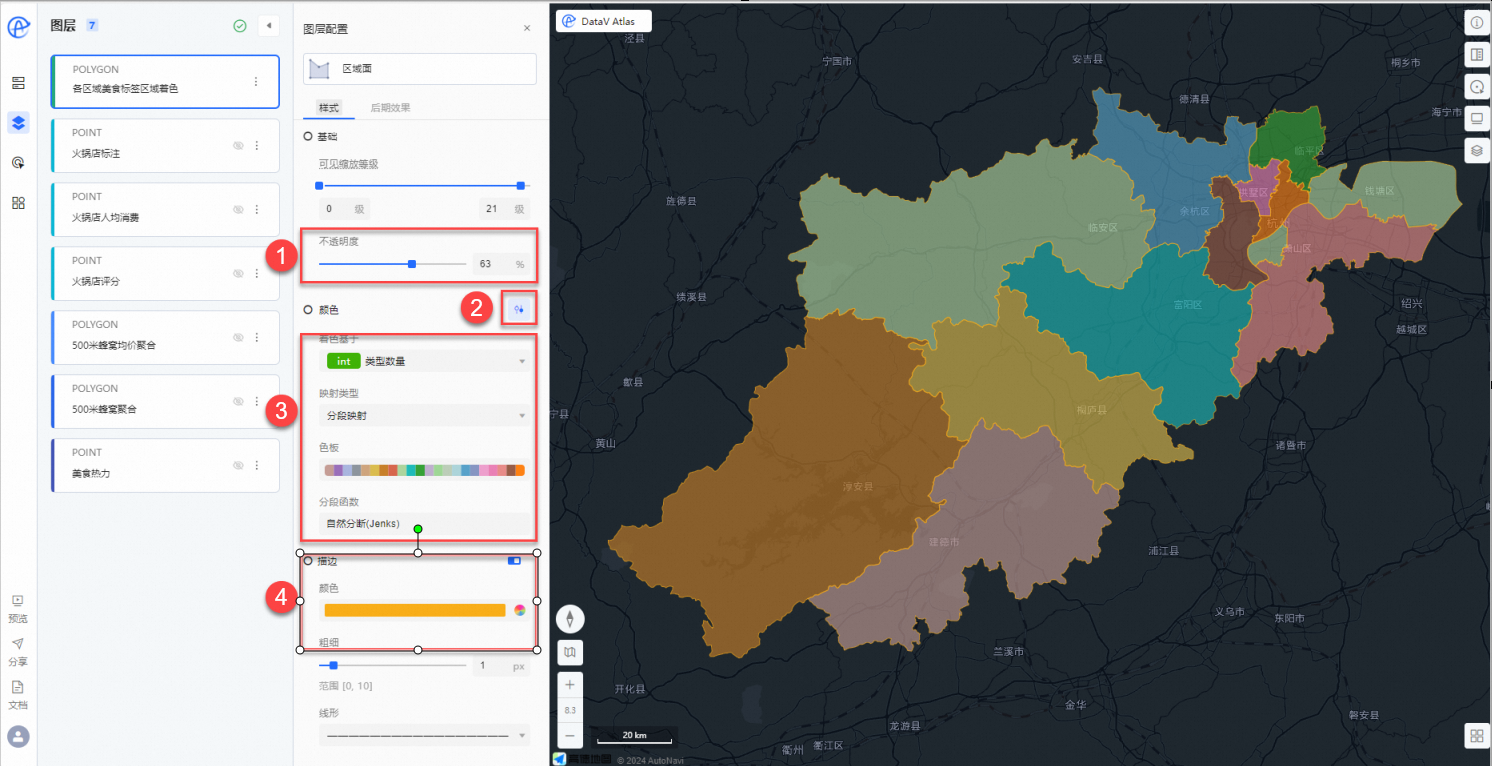Viewport: 1492px width, 766px height.
Task: Open the 色板 color palette selector
Action: click(x=424, y=470)
